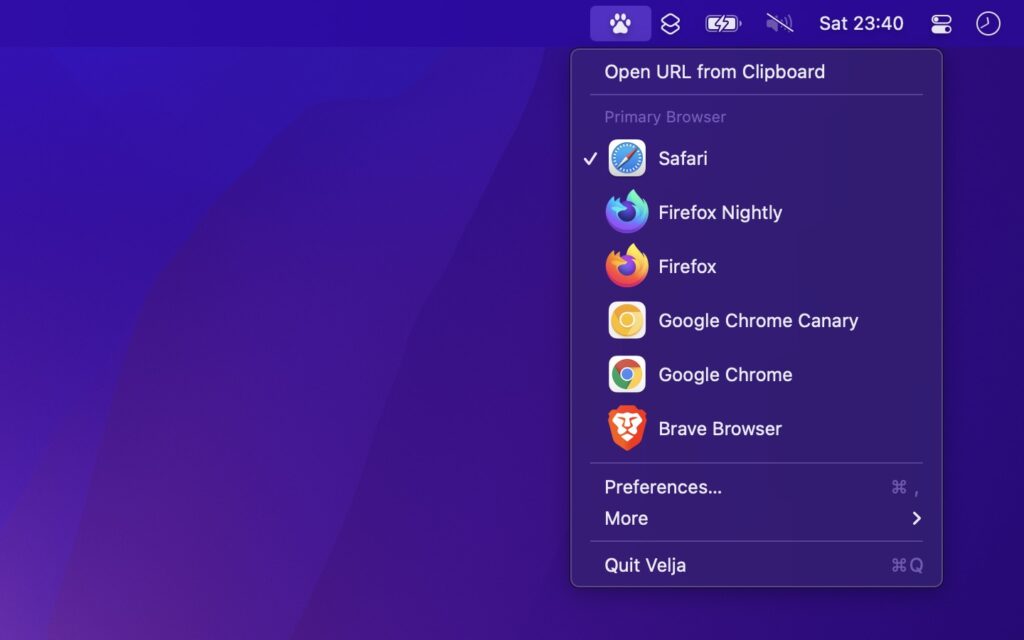This screenshot has height=640, width=1024.
Task: Click the orange Firefox icon
Action: click(627, 266)
